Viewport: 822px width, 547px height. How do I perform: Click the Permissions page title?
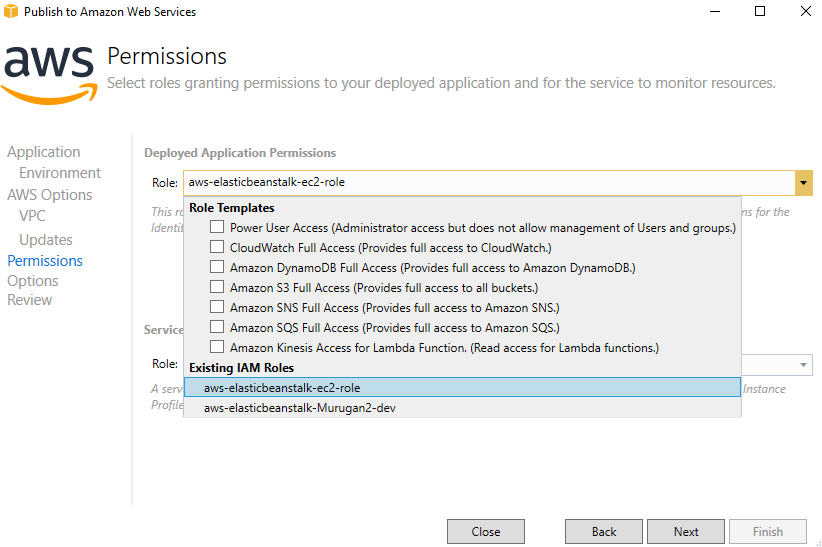pos(167,56)
